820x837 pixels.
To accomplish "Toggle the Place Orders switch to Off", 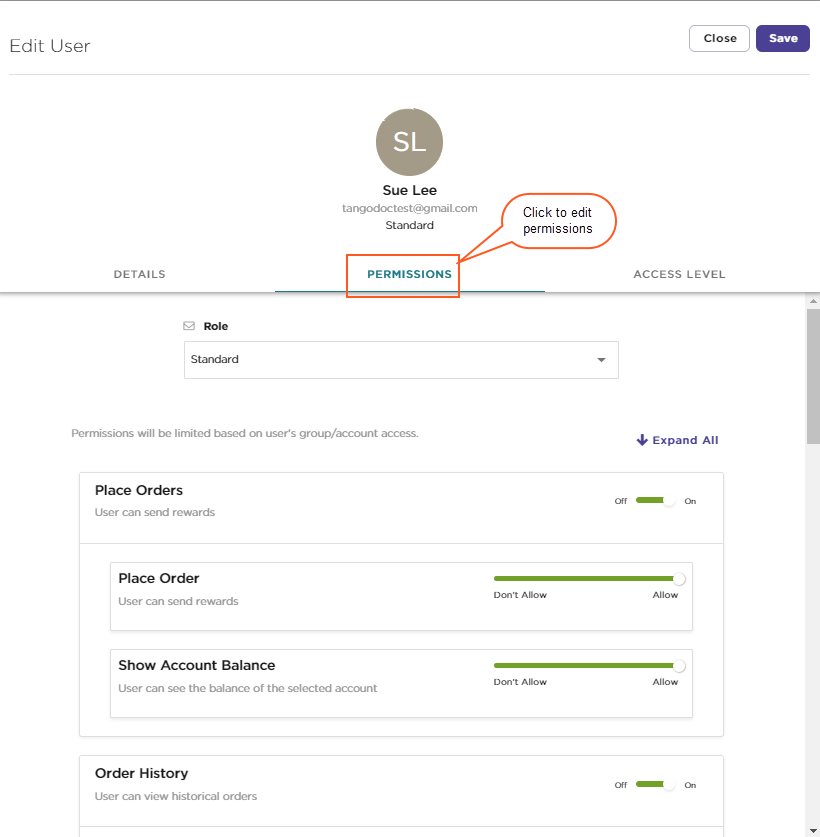I will click(657, 500).
